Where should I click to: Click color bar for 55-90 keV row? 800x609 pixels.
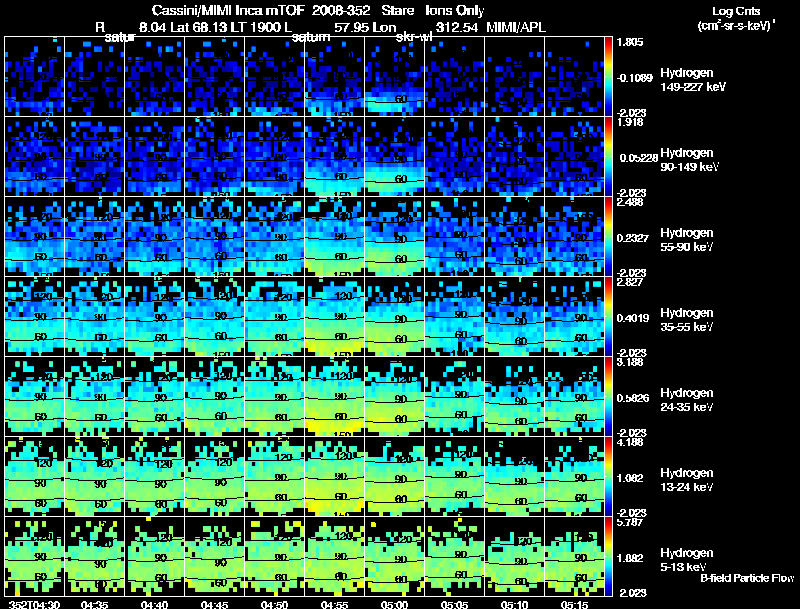click(x=608, y=237)
